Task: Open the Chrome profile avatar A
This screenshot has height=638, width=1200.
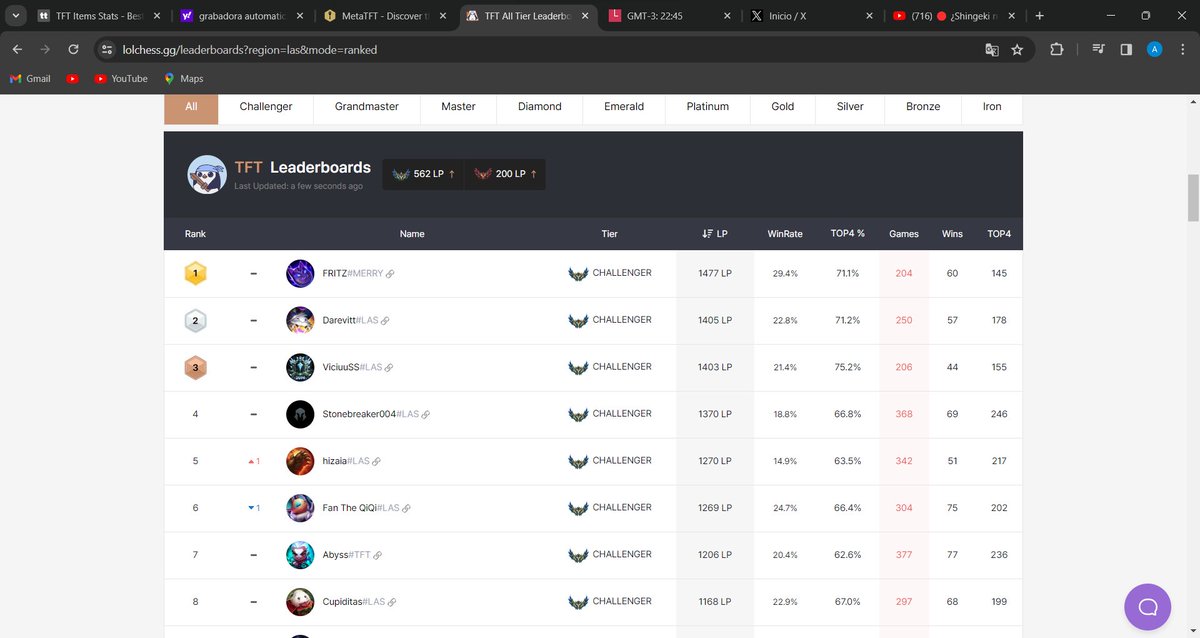Action: (x=1154, y=49)
